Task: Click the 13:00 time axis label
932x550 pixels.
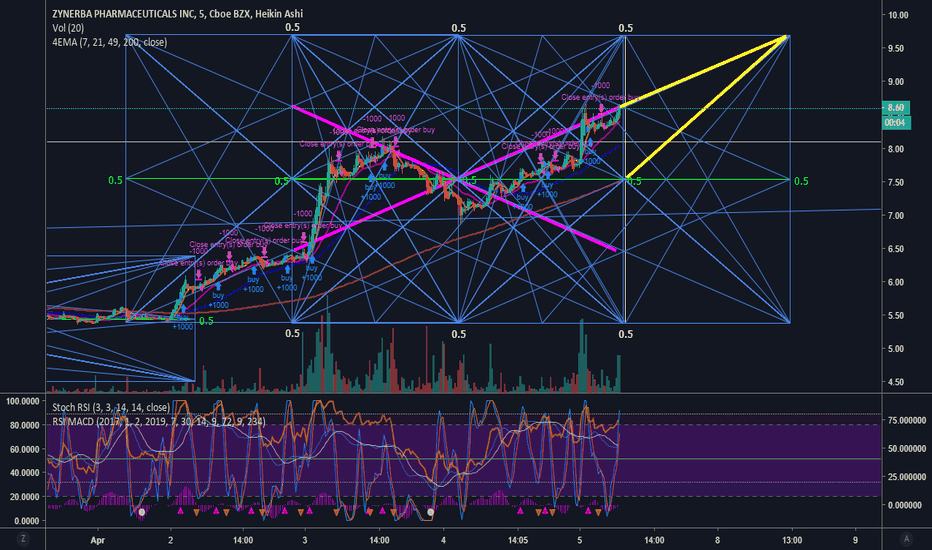Action: tap(792, 540)
